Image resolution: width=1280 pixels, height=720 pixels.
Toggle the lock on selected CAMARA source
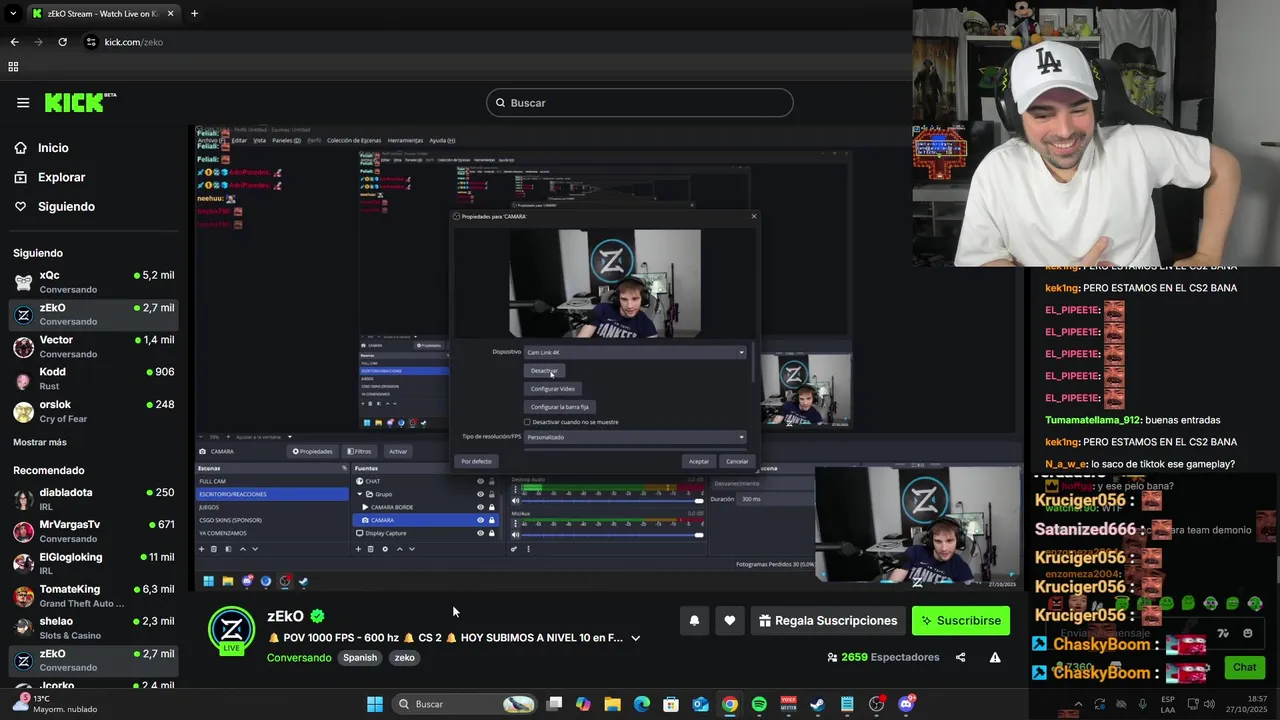click(x=492, y=520)
